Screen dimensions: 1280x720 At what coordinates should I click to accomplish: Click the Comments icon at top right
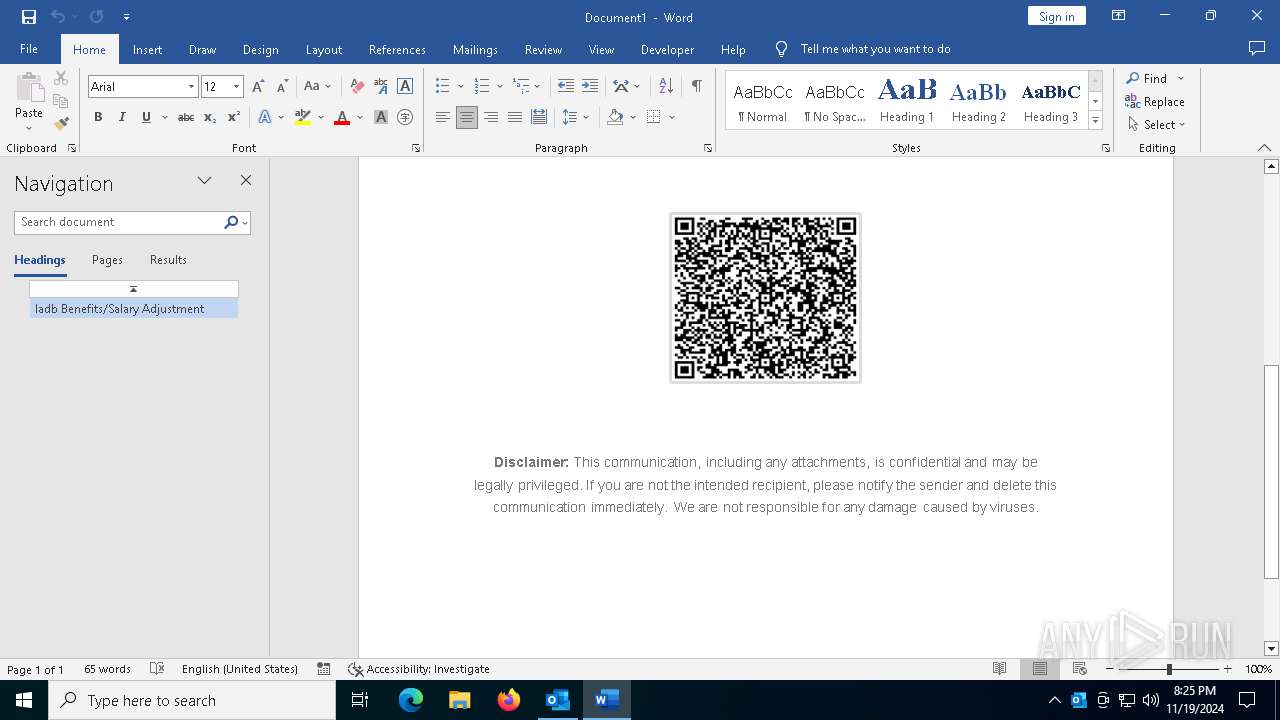[1257, 48]
